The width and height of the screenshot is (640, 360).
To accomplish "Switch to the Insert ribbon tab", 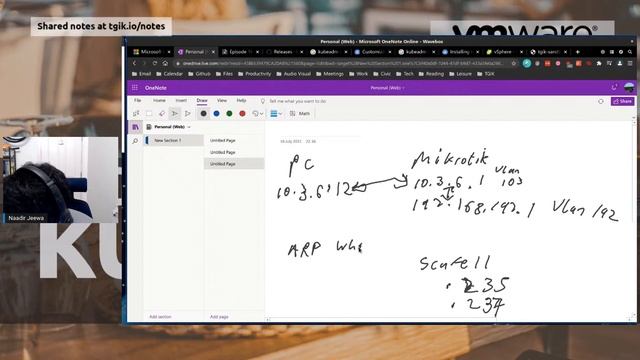I will coord(181,100).
